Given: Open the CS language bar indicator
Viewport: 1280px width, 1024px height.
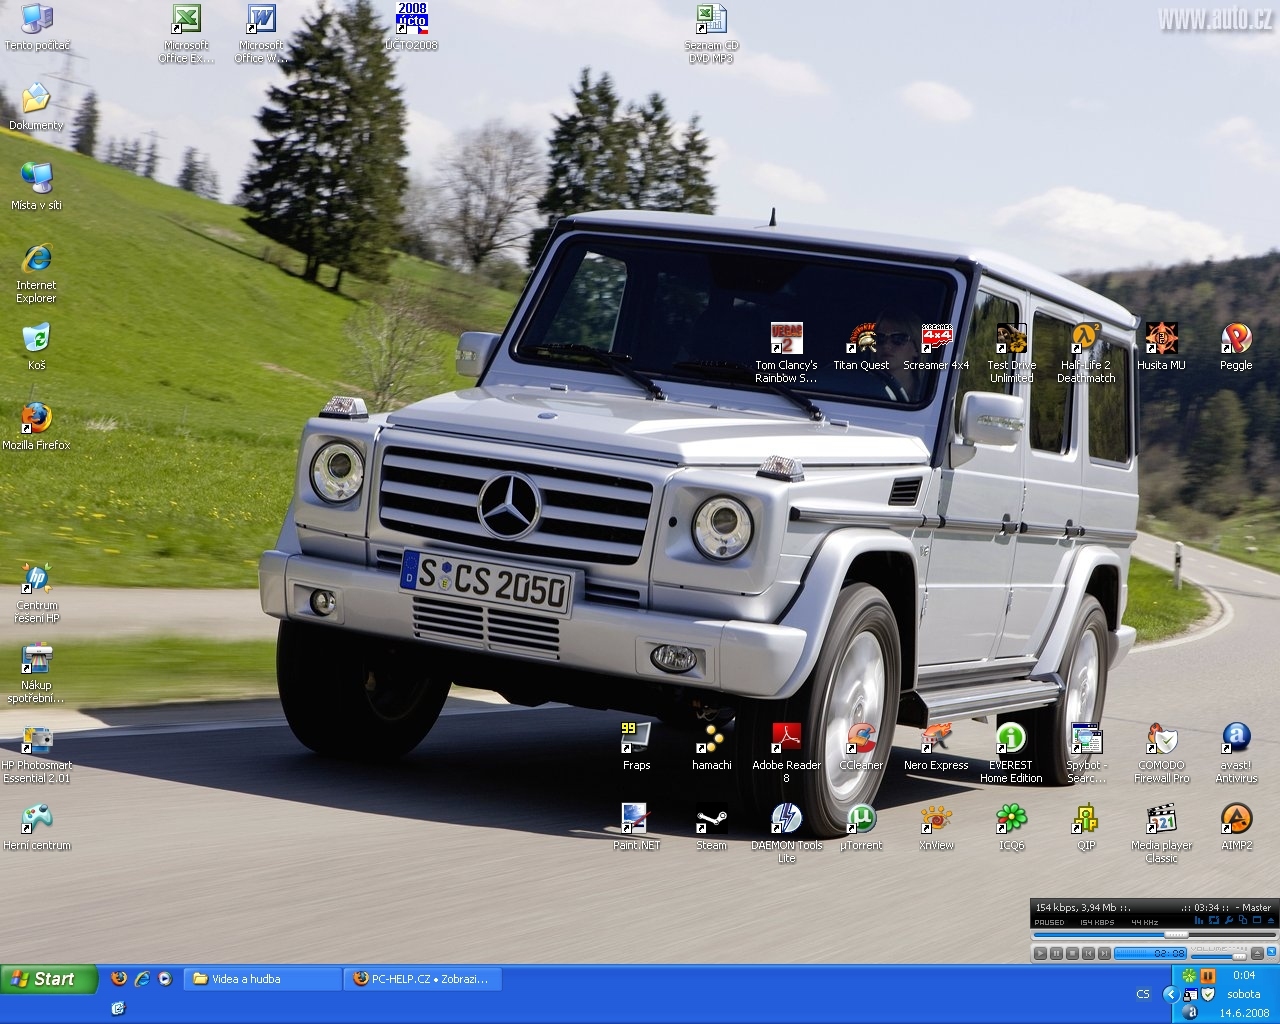Looking at the screenshot, I should point(1143,994).
